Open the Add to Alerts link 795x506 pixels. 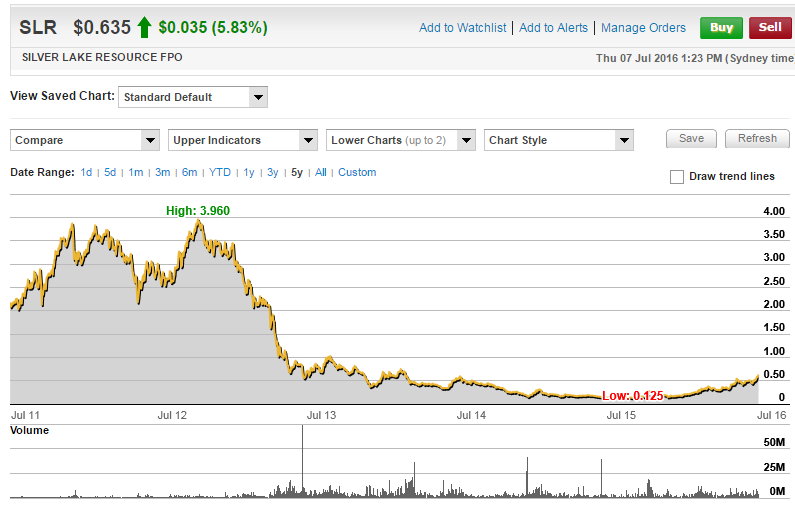tap(553, 28)
